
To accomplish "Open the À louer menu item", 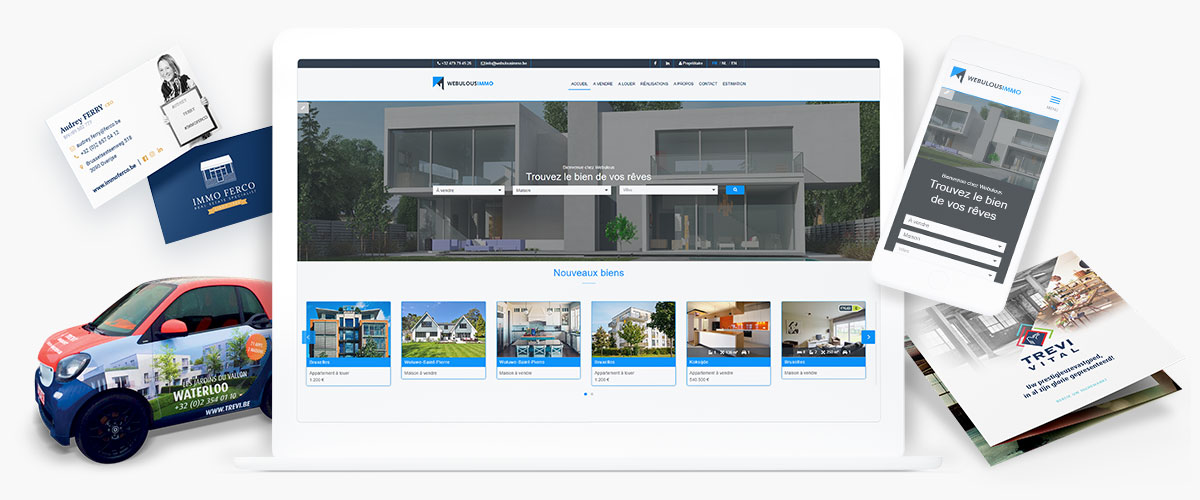I will [x=626, y=84].
